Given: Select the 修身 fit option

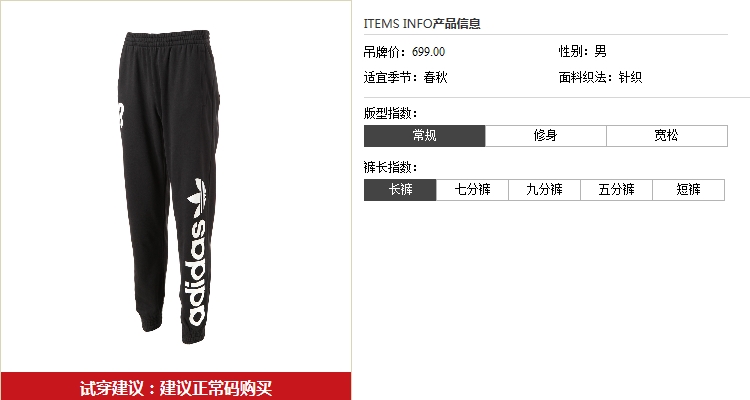Looking at the screenshot, I should click(x=545, y=136).
